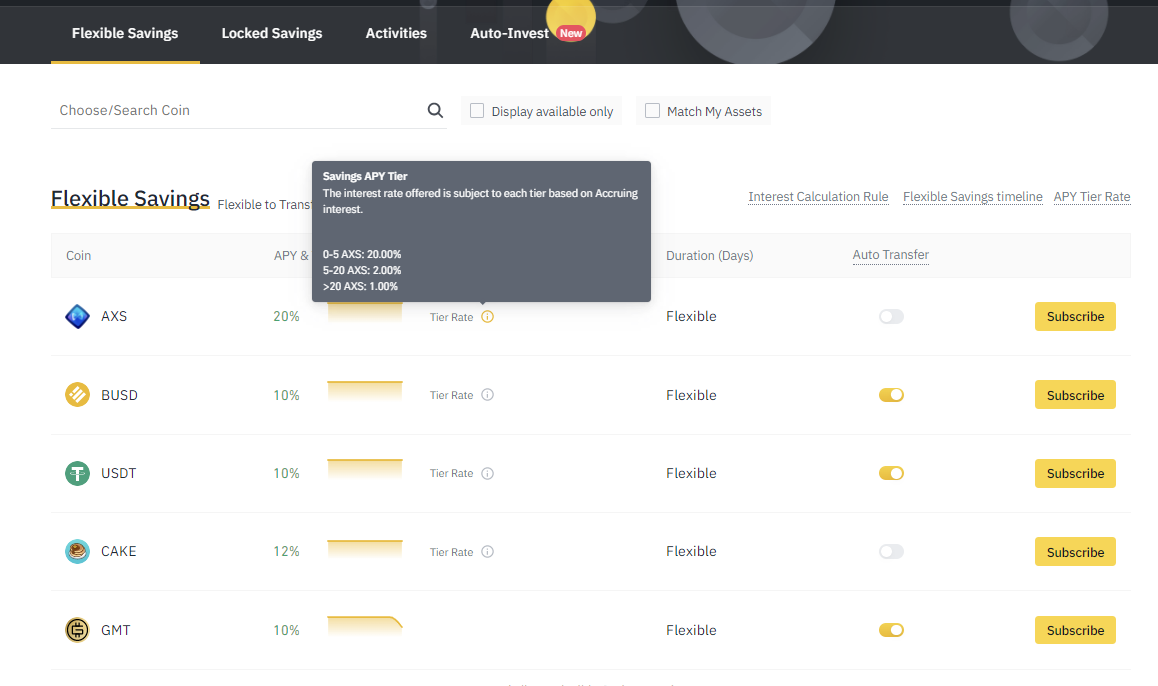
Task: Click the USDT APY trend chart
Action: point(364,471)
